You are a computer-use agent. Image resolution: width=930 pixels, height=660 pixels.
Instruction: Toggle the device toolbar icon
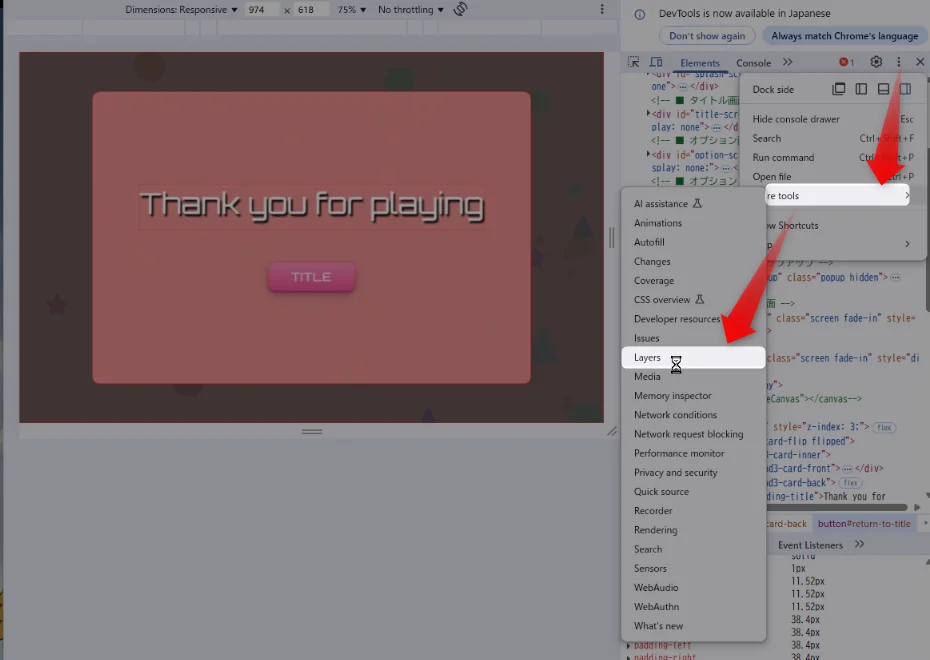pyautogui.click(x=656, y=62)
